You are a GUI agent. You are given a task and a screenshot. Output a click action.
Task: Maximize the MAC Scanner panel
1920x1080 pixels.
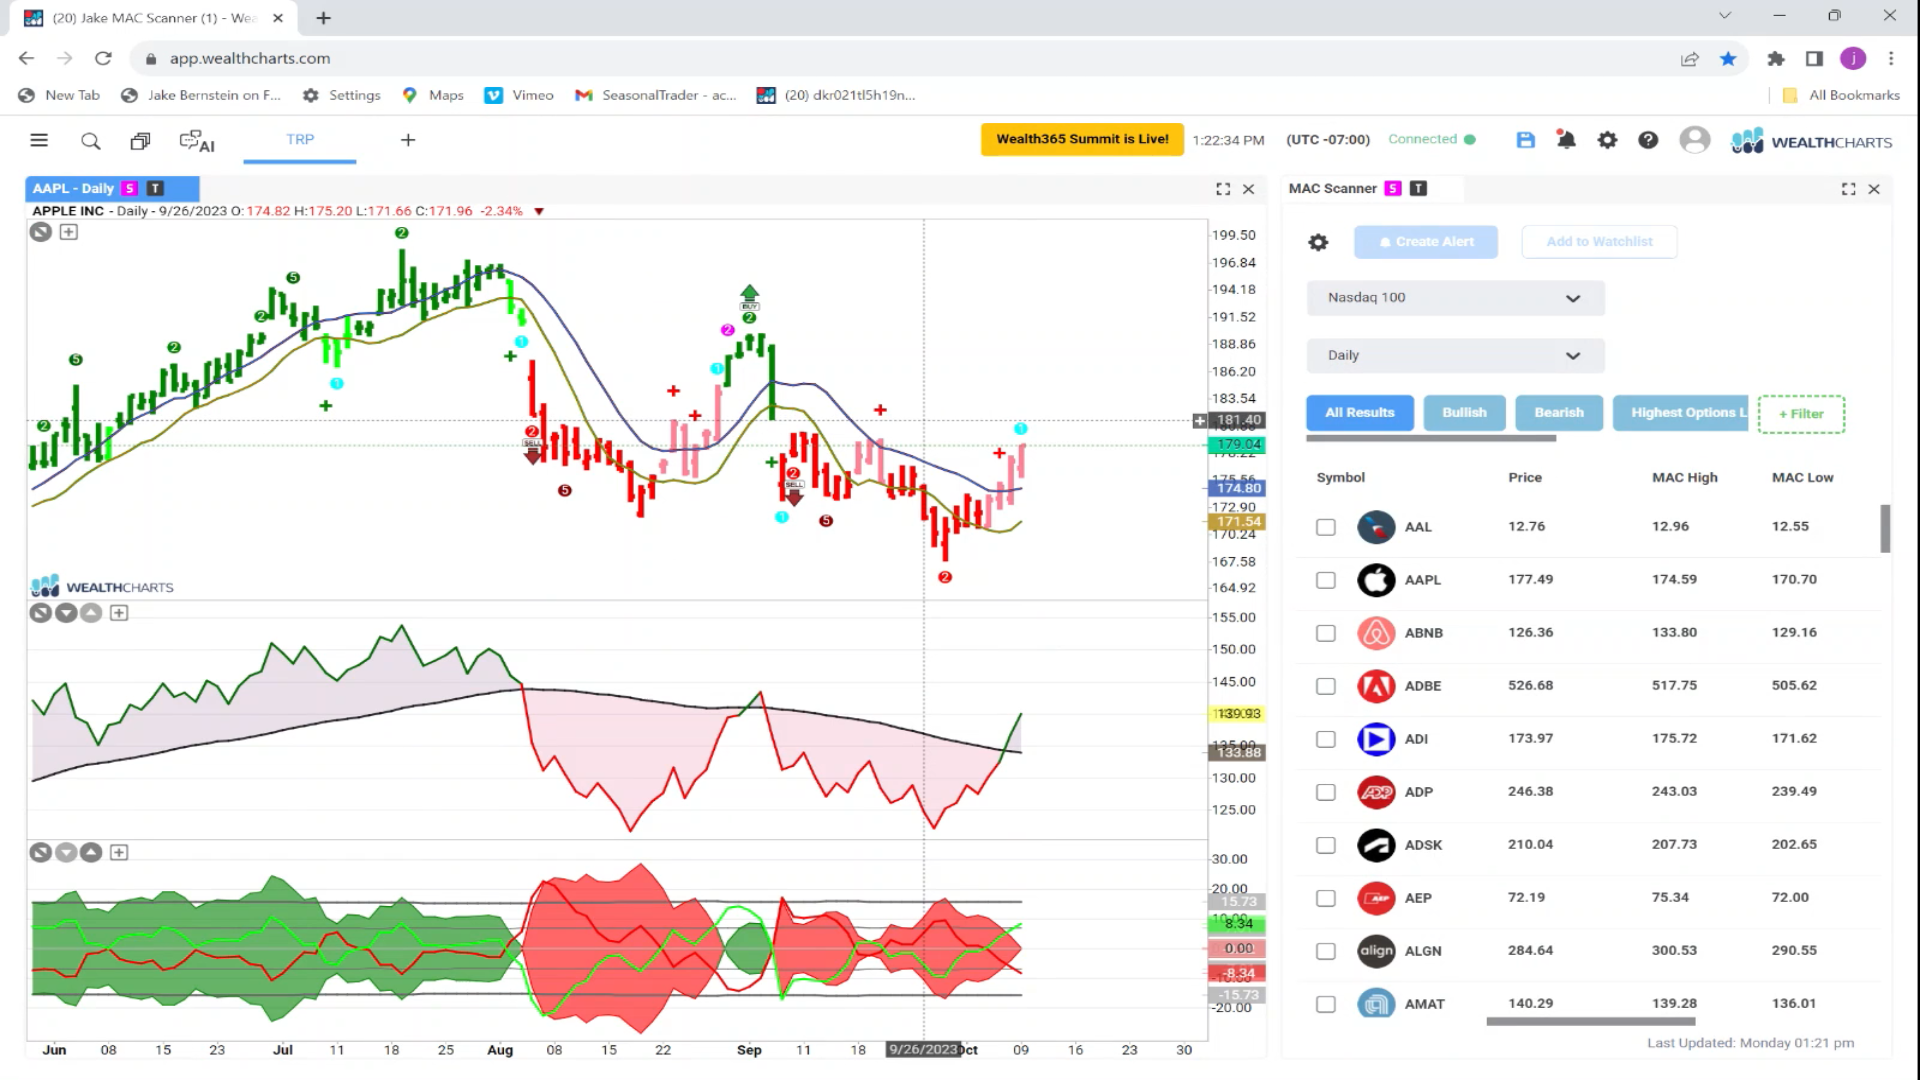pos(1848,189)
